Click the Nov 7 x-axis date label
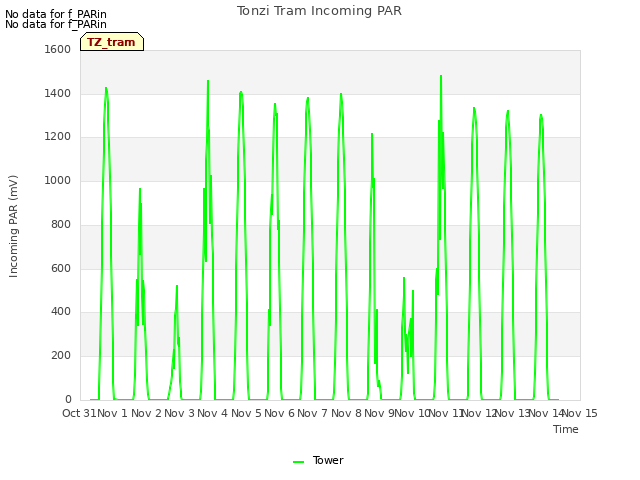 [313, 413]
